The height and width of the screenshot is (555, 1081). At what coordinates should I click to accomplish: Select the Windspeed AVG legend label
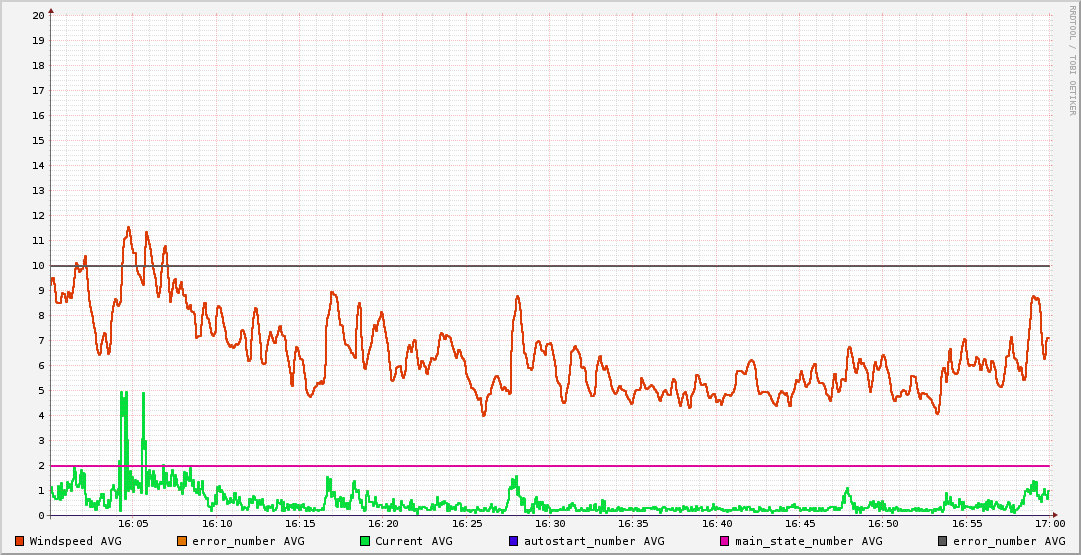tap(75, 541)
